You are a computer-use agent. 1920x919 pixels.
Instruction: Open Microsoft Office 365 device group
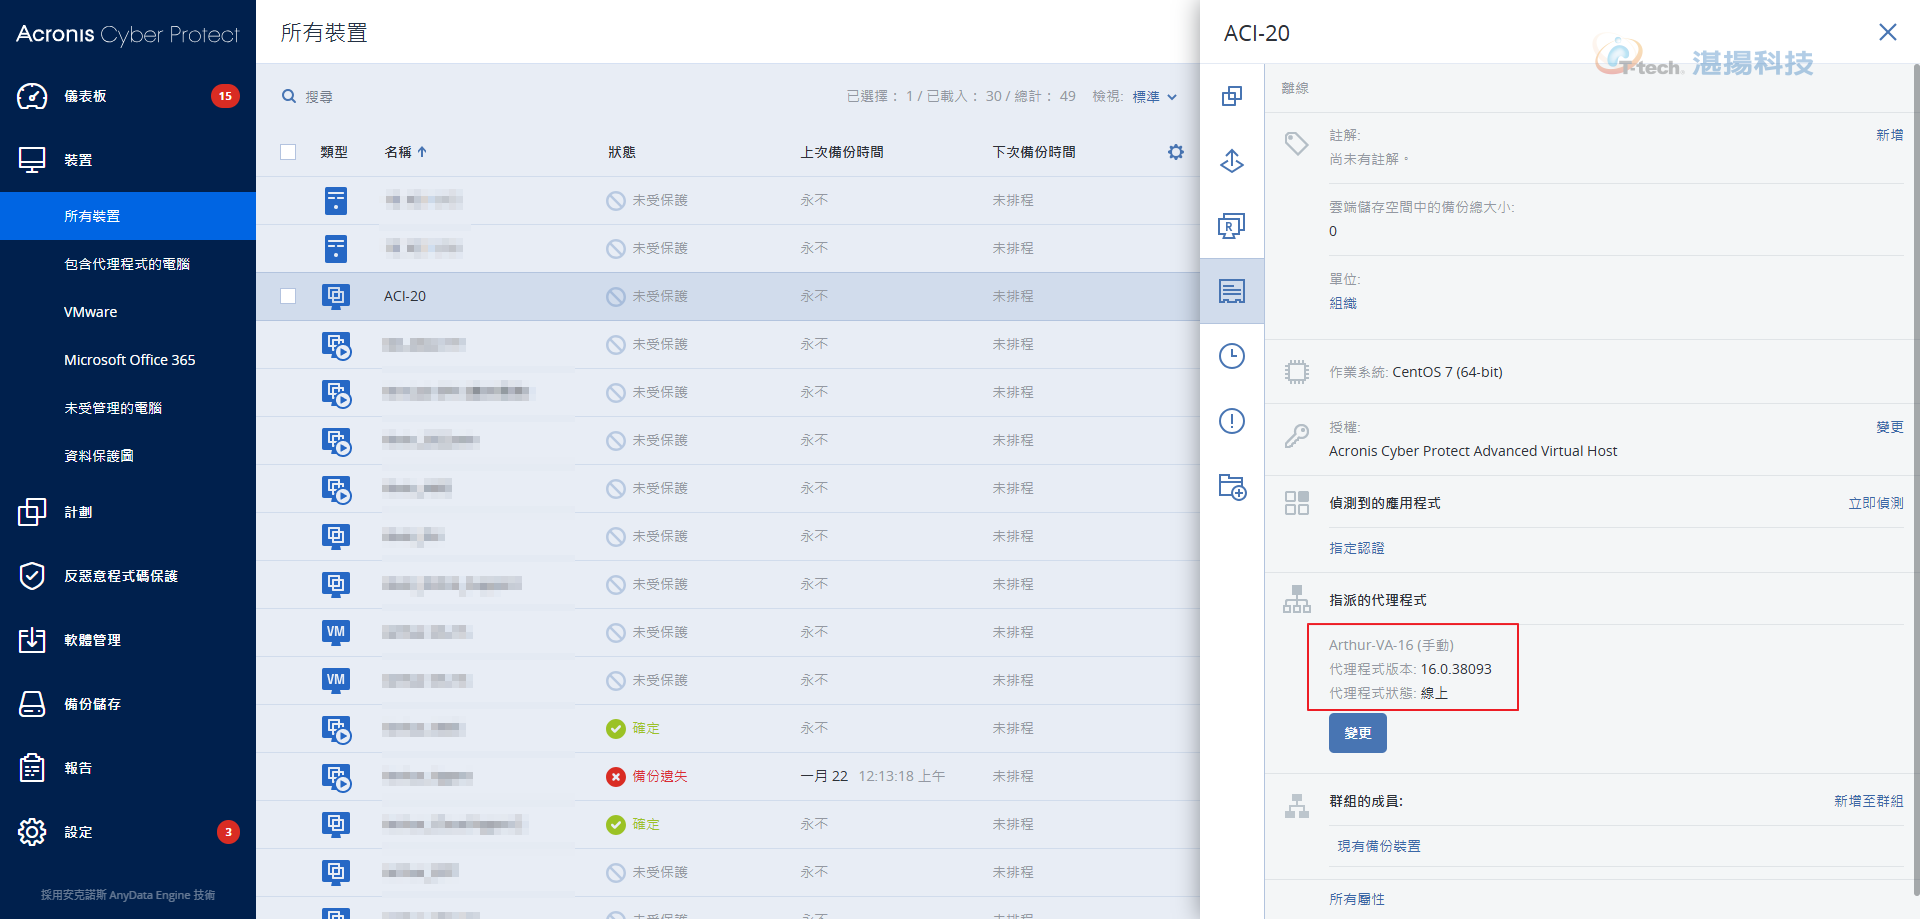[x=128, y=360]
